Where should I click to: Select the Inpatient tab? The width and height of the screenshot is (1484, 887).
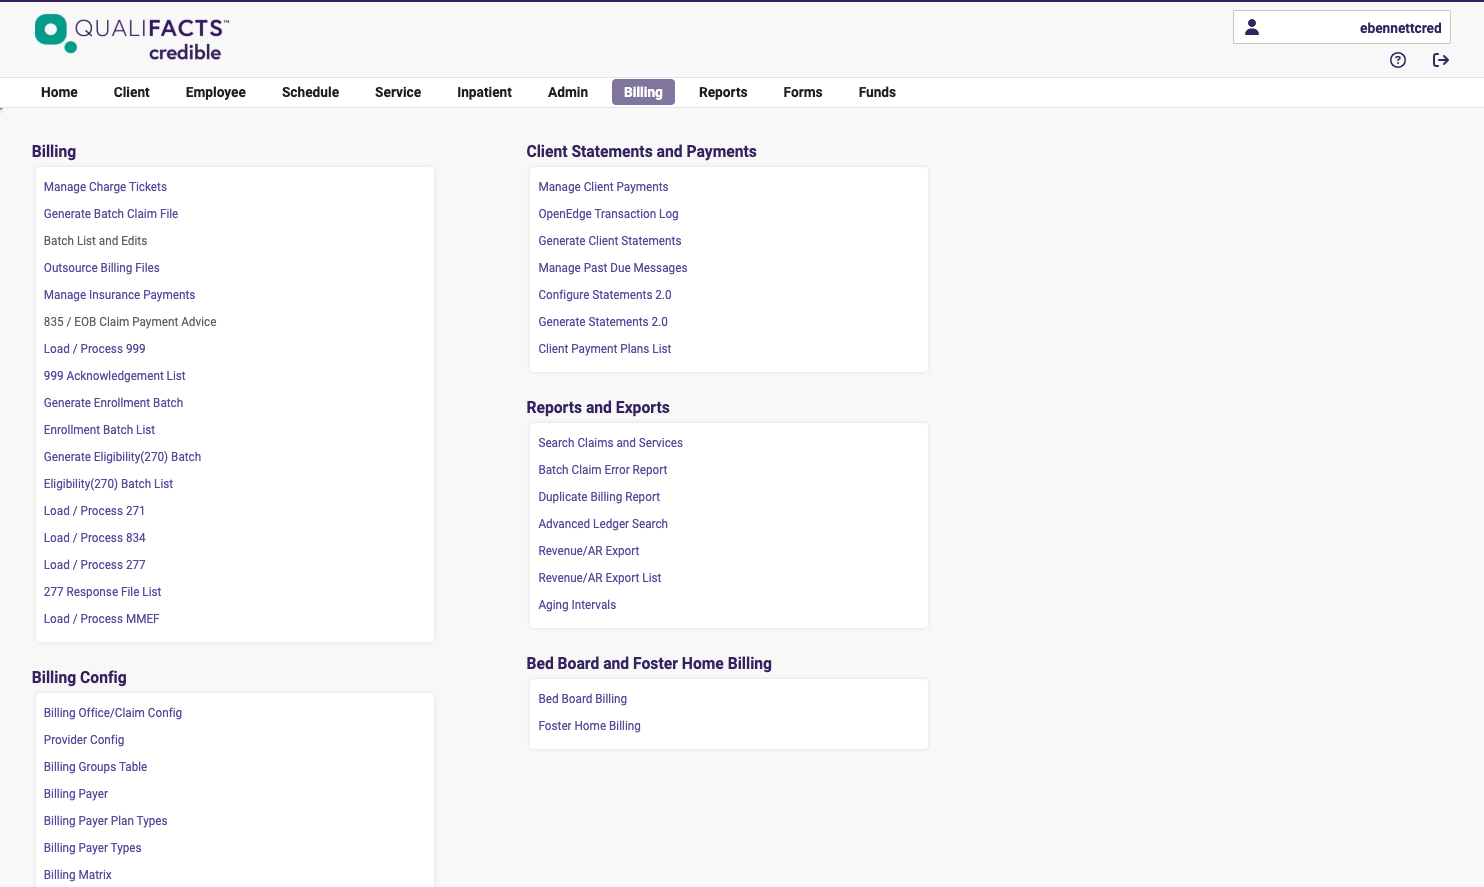tap(484, 92)
